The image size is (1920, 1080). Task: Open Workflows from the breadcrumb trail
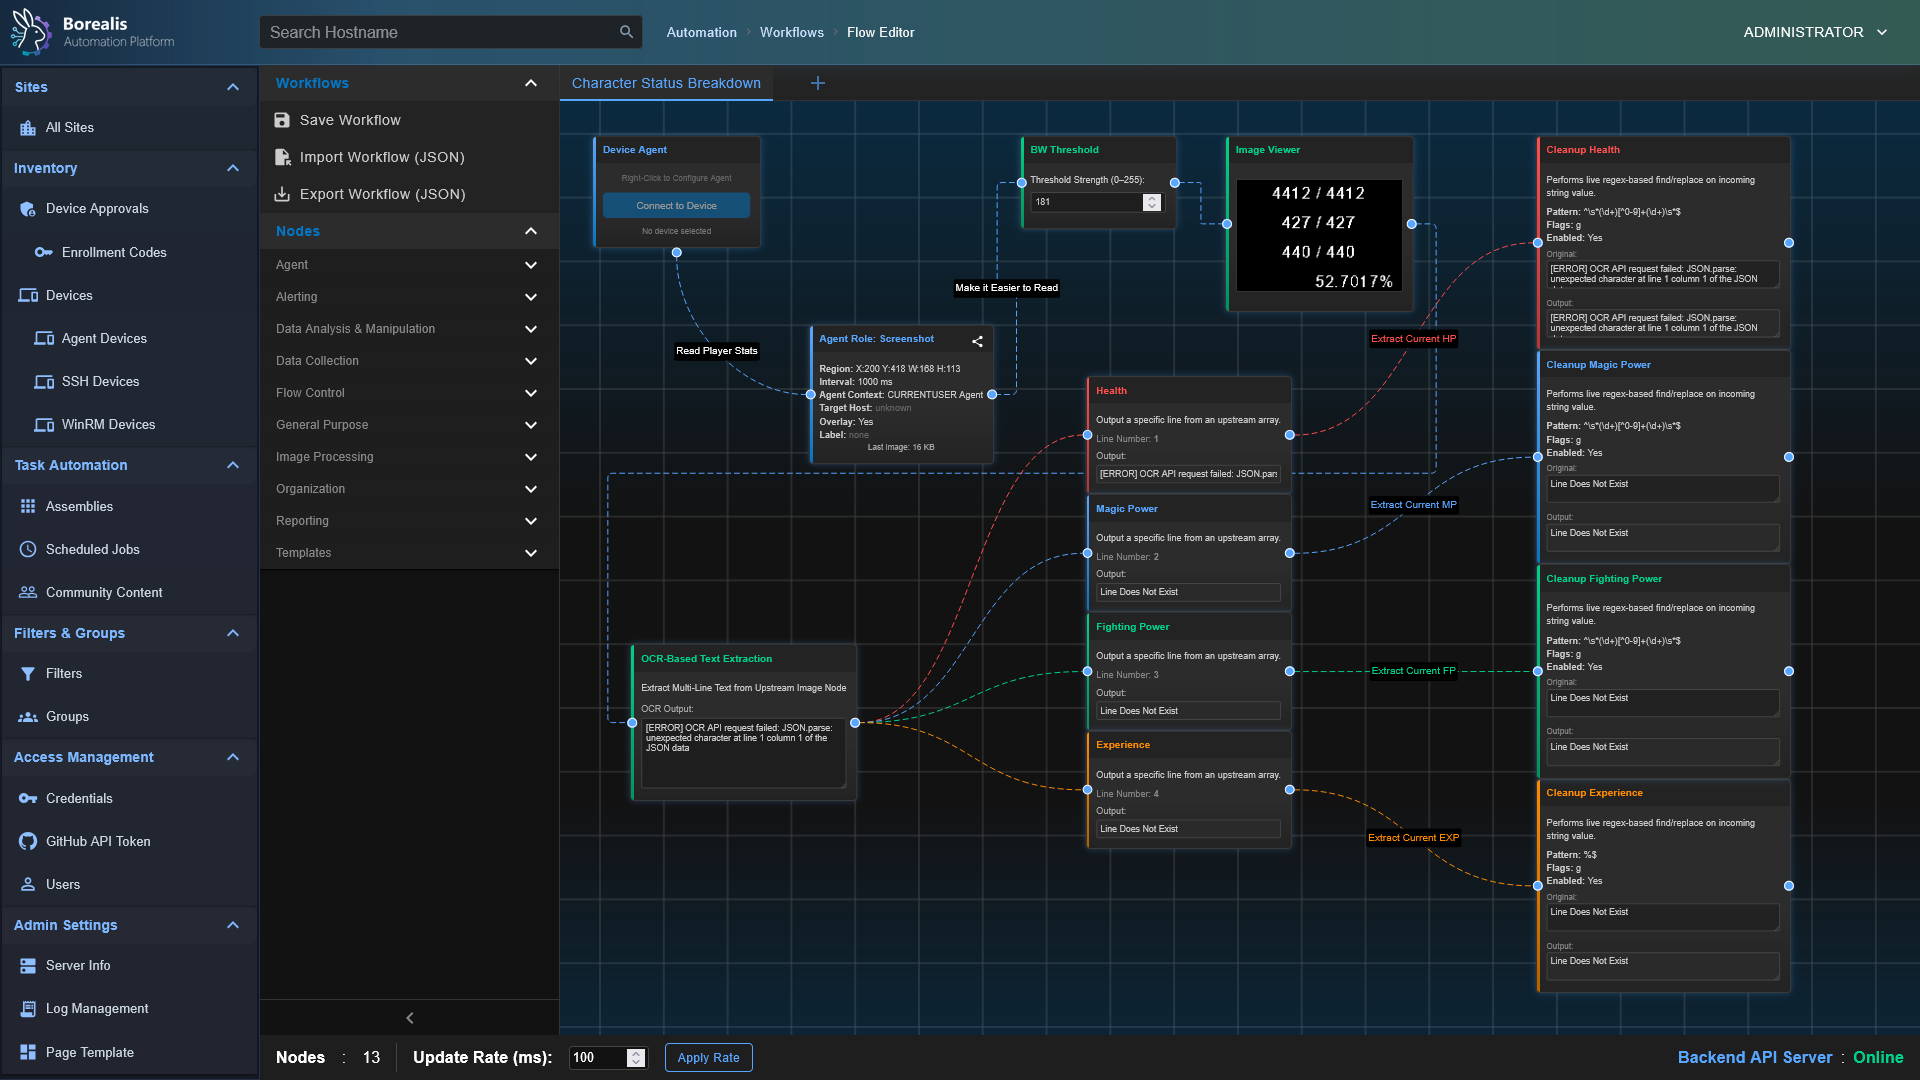click(x=791, y=32)
